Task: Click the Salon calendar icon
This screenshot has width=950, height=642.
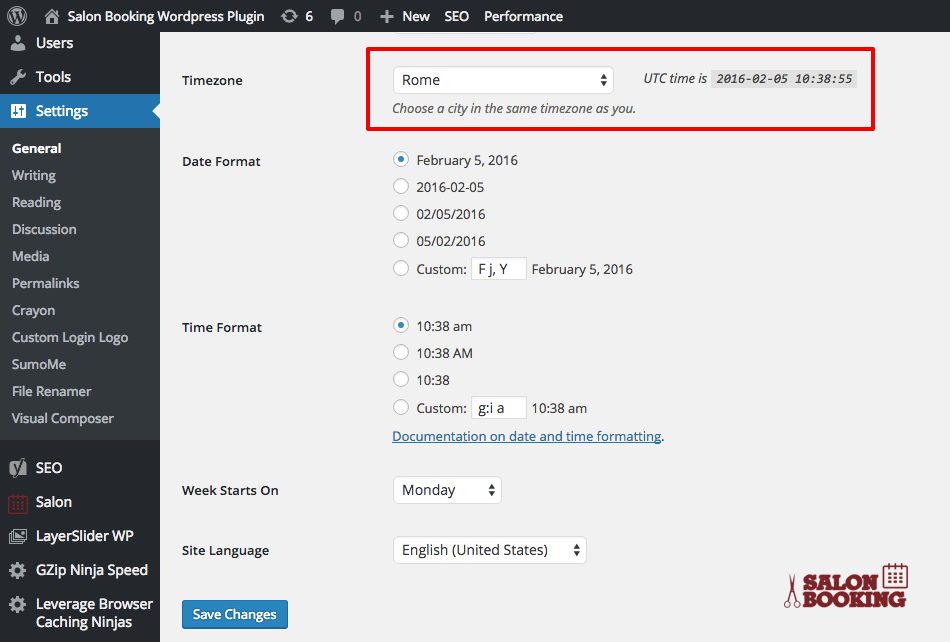Action: (x=18, y=503)
